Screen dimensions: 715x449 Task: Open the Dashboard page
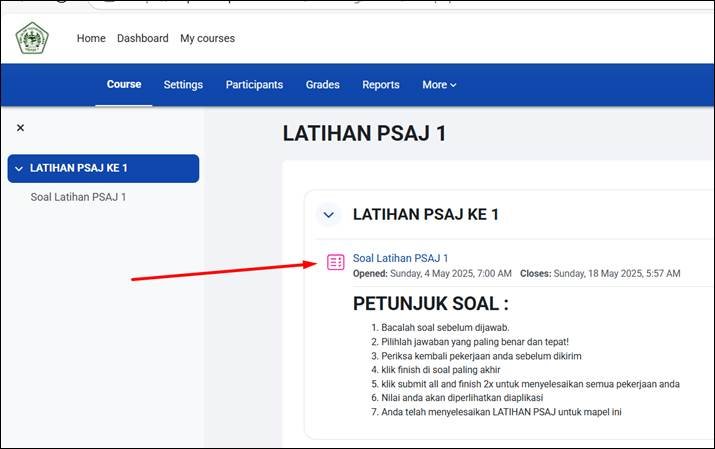(142, 39)
